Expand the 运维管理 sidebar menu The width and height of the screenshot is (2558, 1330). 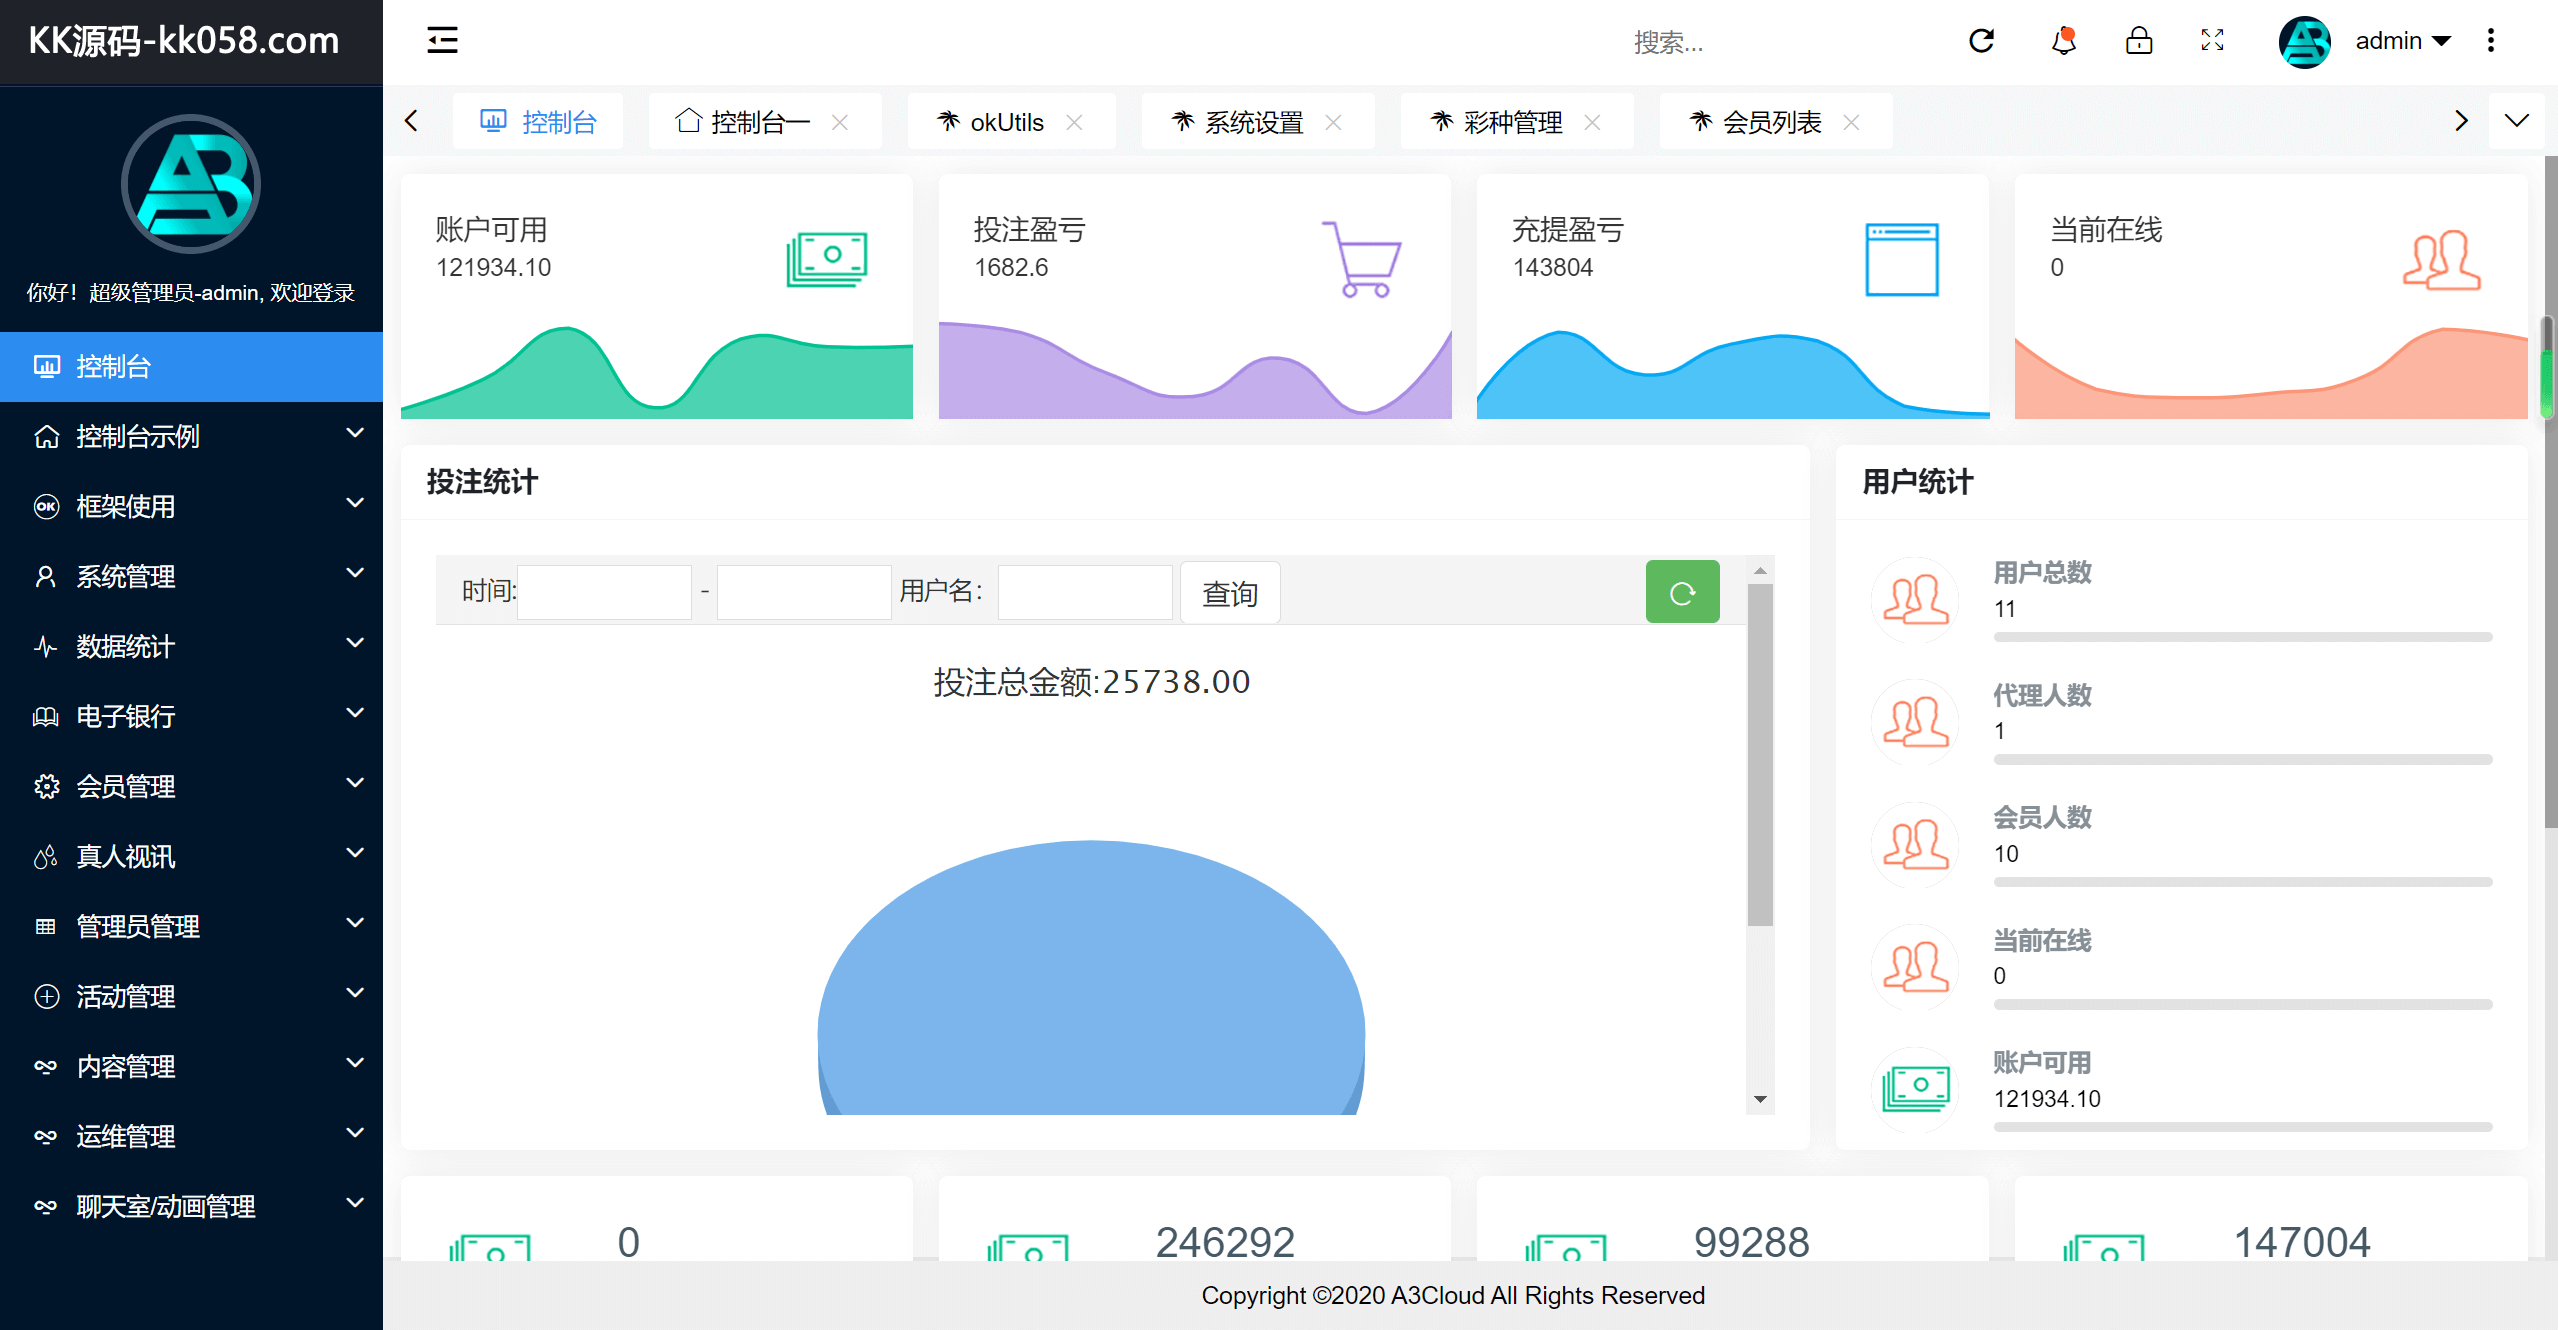pyautogui.click(x=191, y=1136)
